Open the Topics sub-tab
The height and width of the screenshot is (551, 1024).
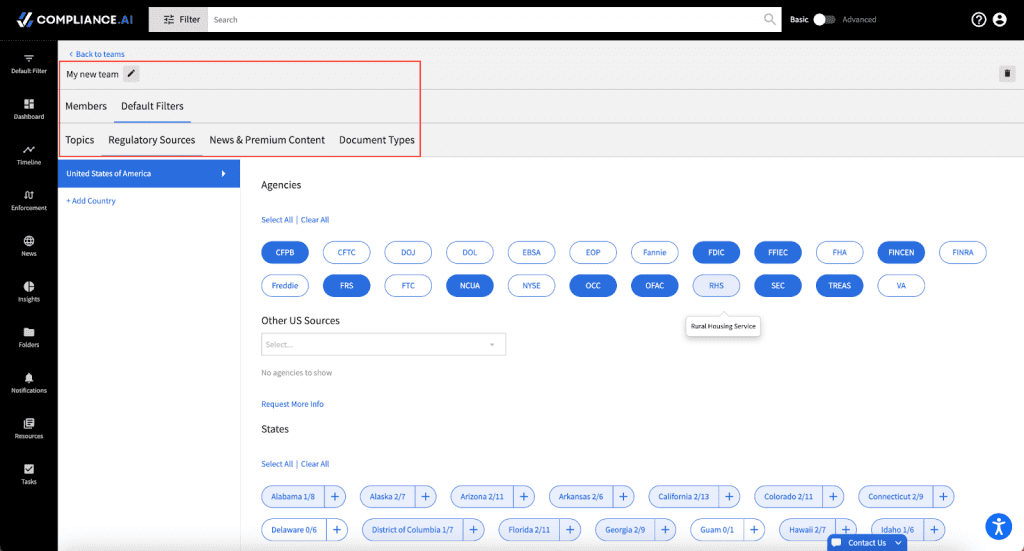[x=80, y=140]
